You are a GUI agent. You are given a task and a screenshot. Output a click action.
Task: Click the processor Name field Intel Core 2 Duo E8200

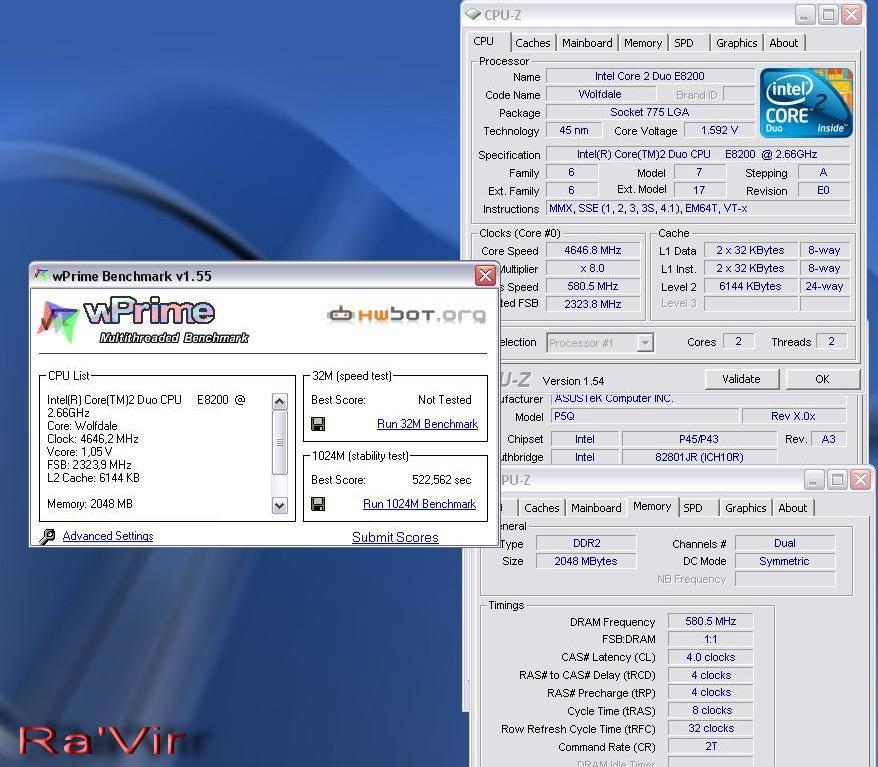pyautogui.click(x=650, y=76)
